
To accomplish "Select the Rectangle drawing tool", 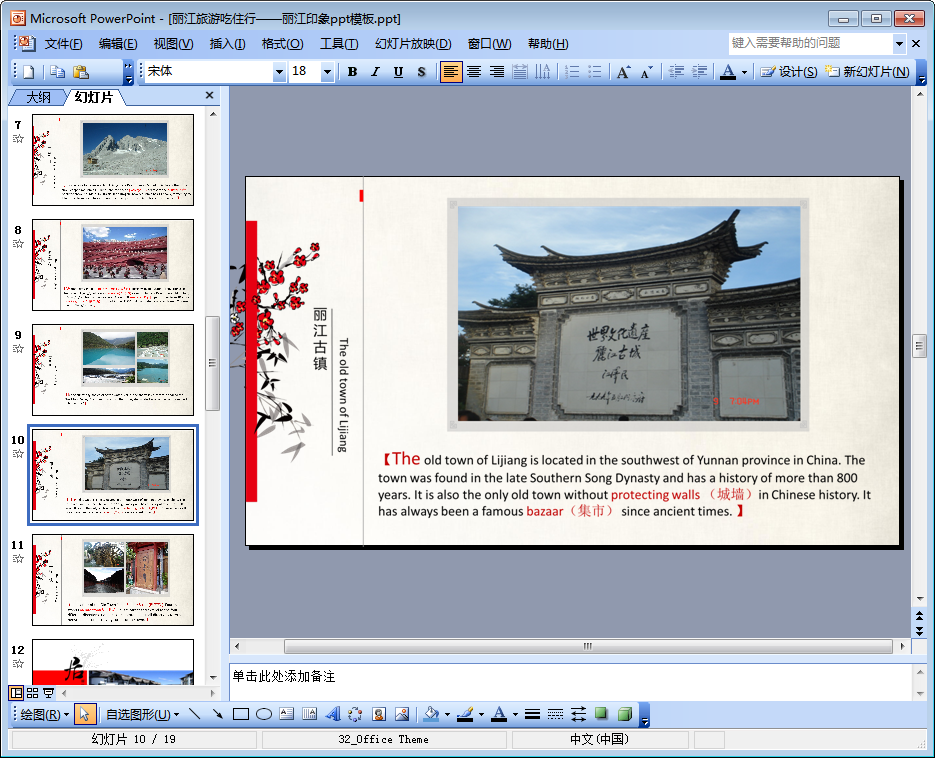I will [x=240, y=714].
